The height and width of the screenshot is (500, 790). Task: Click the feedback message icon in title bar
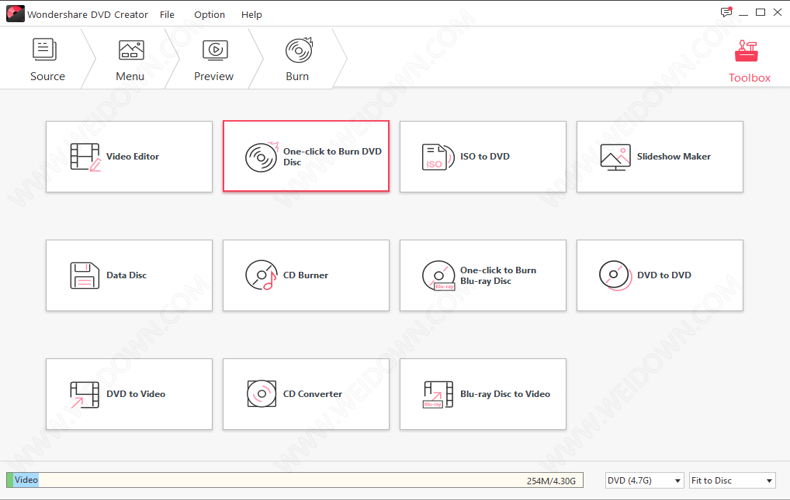point(726,13)
